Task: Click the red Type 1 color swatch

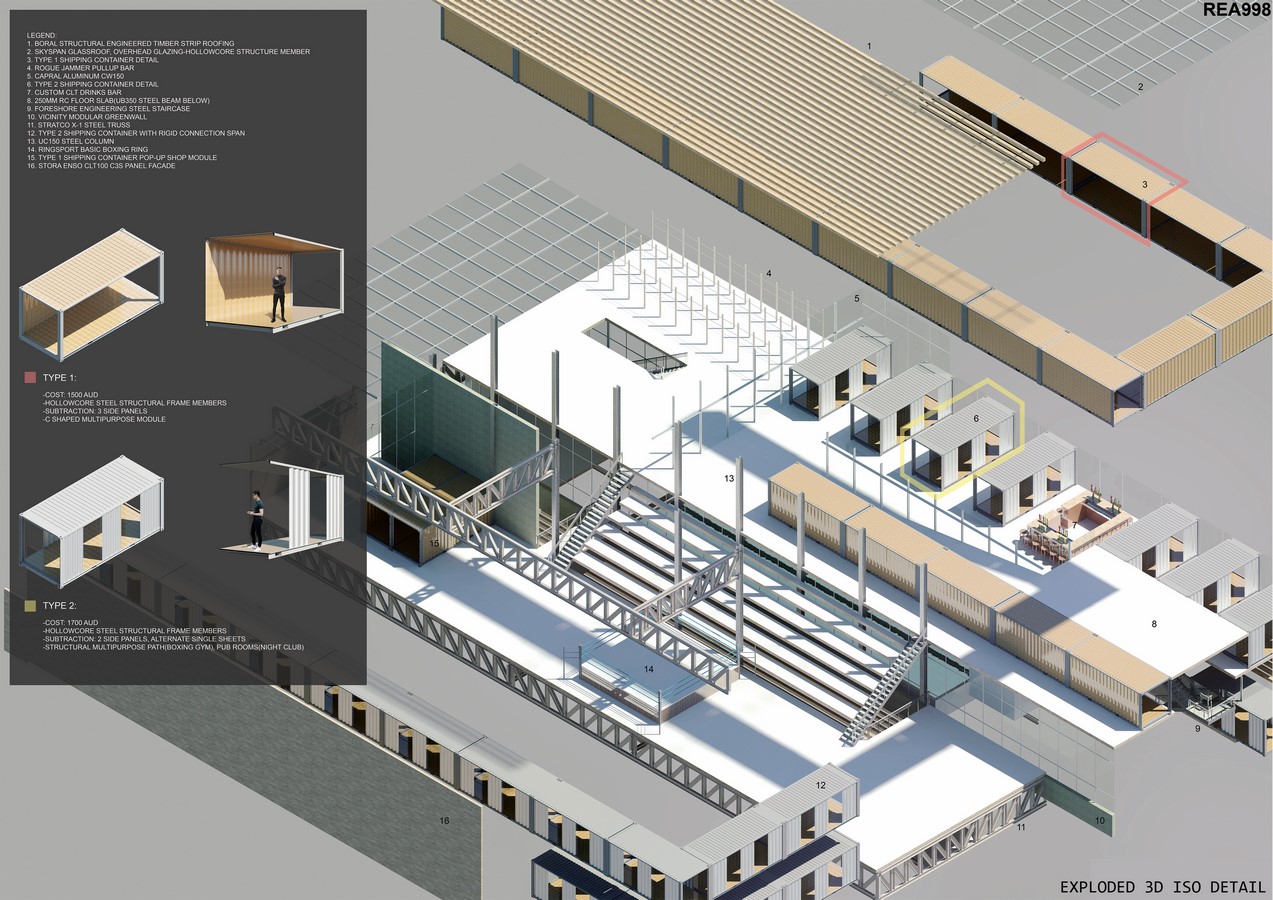Action: pyautogui.click(x=30, y=378)
